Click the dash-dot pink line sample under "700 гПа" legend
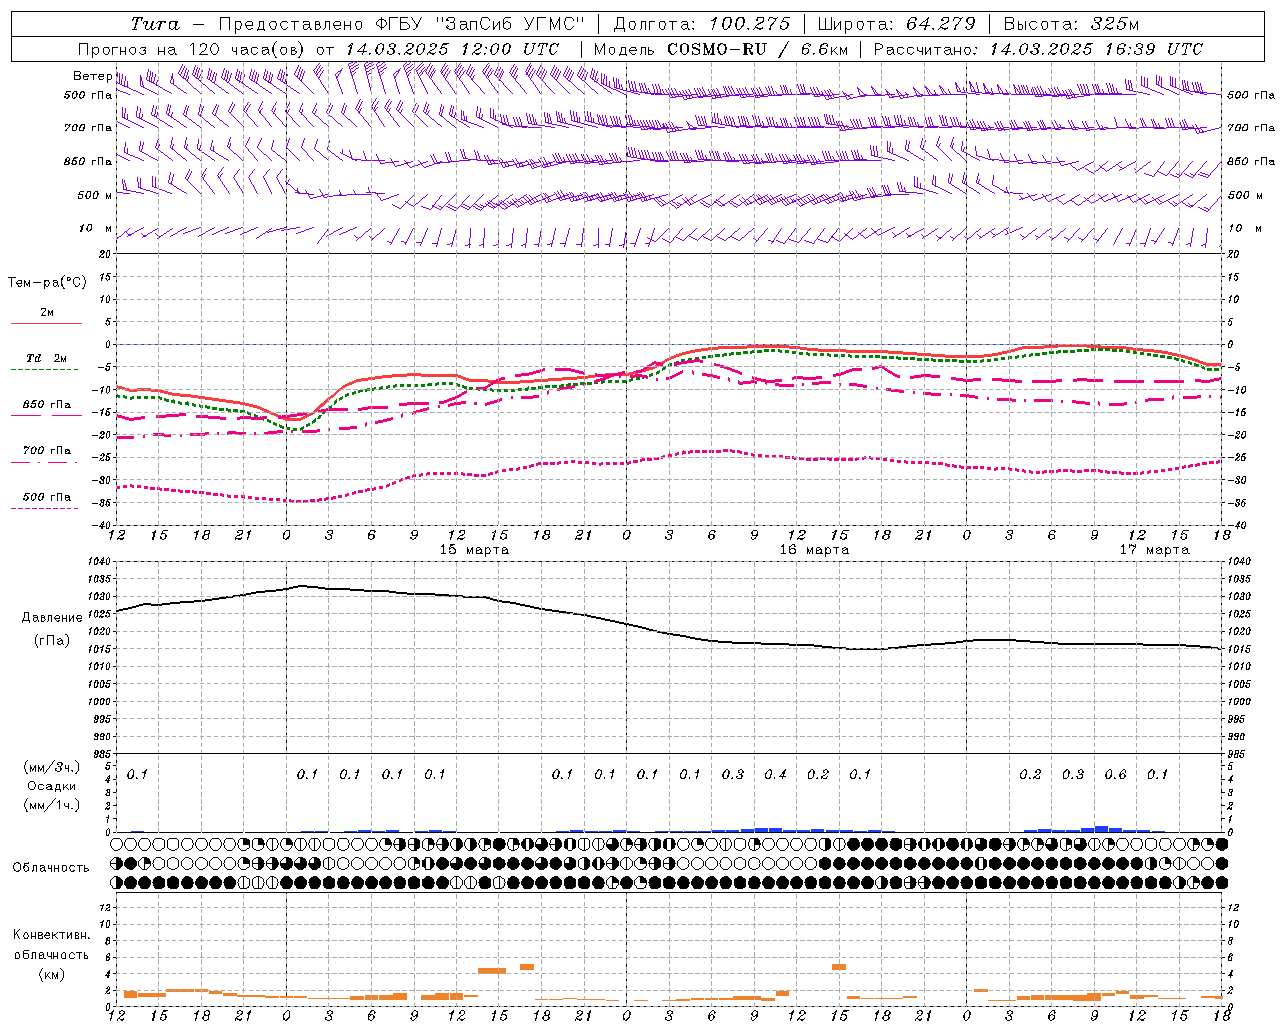Viewport: 1280px width, 1024px height. tap(44, 462)
